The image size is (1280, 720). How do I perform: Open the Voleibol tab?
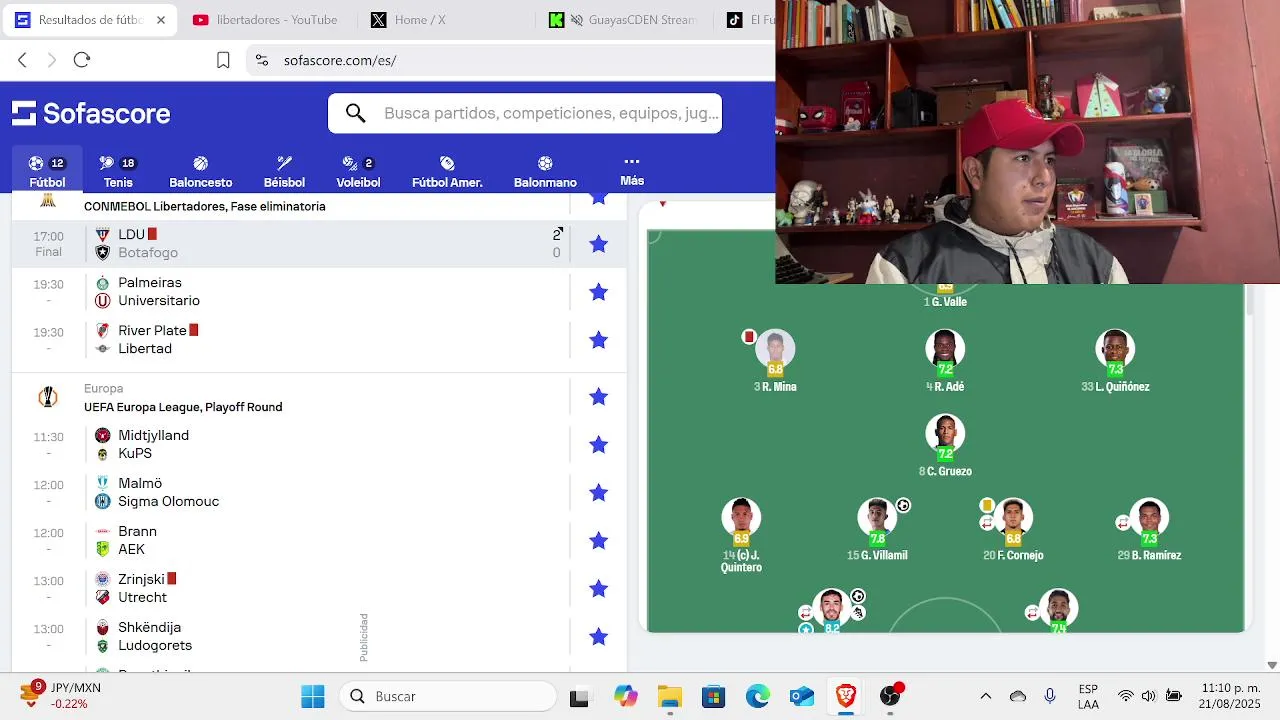click(358, 171)
